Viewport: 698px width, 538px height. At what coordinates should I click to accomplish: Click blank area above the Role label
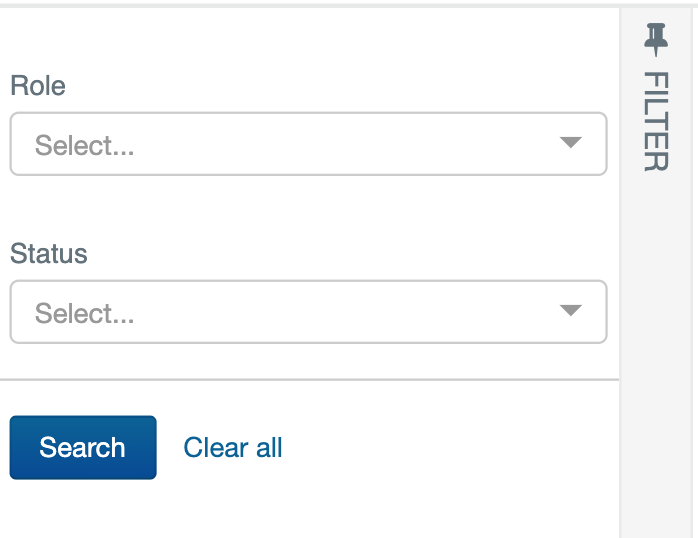tap(308, 38)
